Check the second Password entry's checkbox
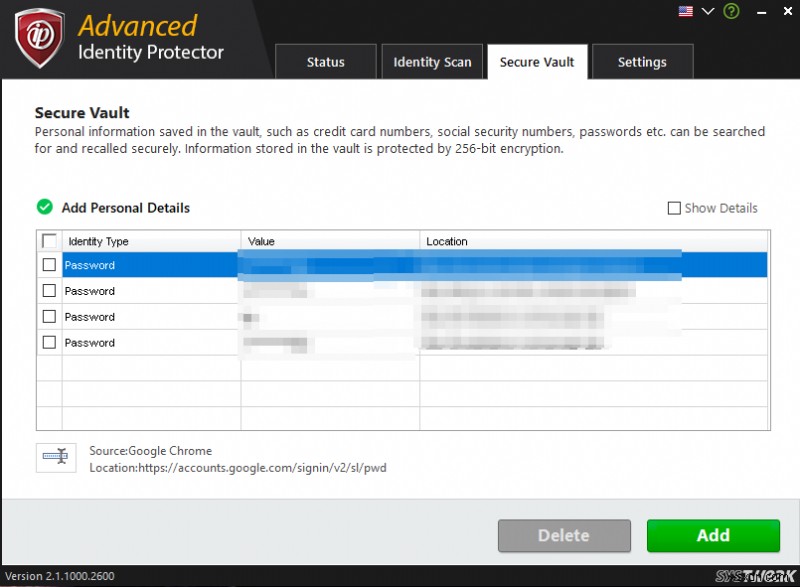The width and height of the screenshot is (800, 587). click(x=48, y=291)
